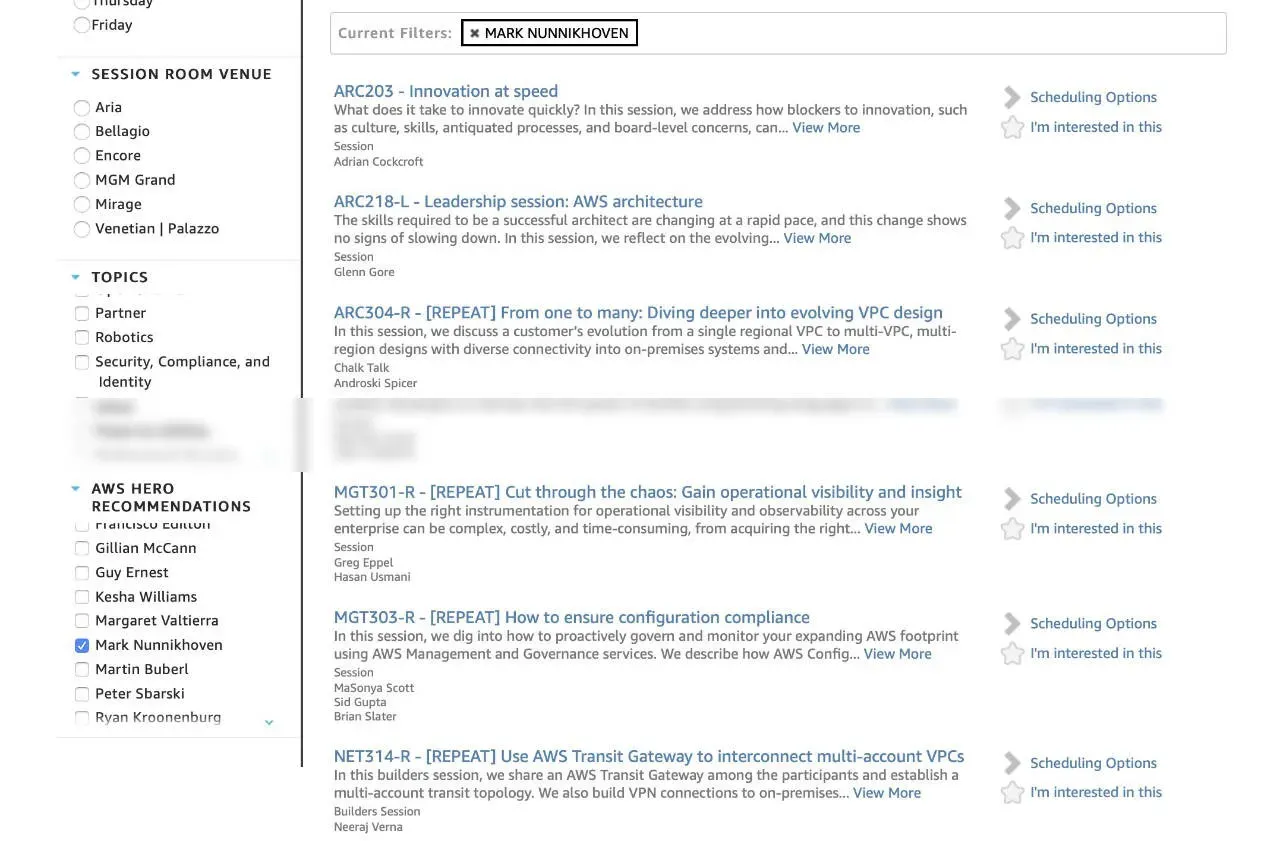Select the Bellagio venue radio button
Screen dimensions: 1280x844
81,131
